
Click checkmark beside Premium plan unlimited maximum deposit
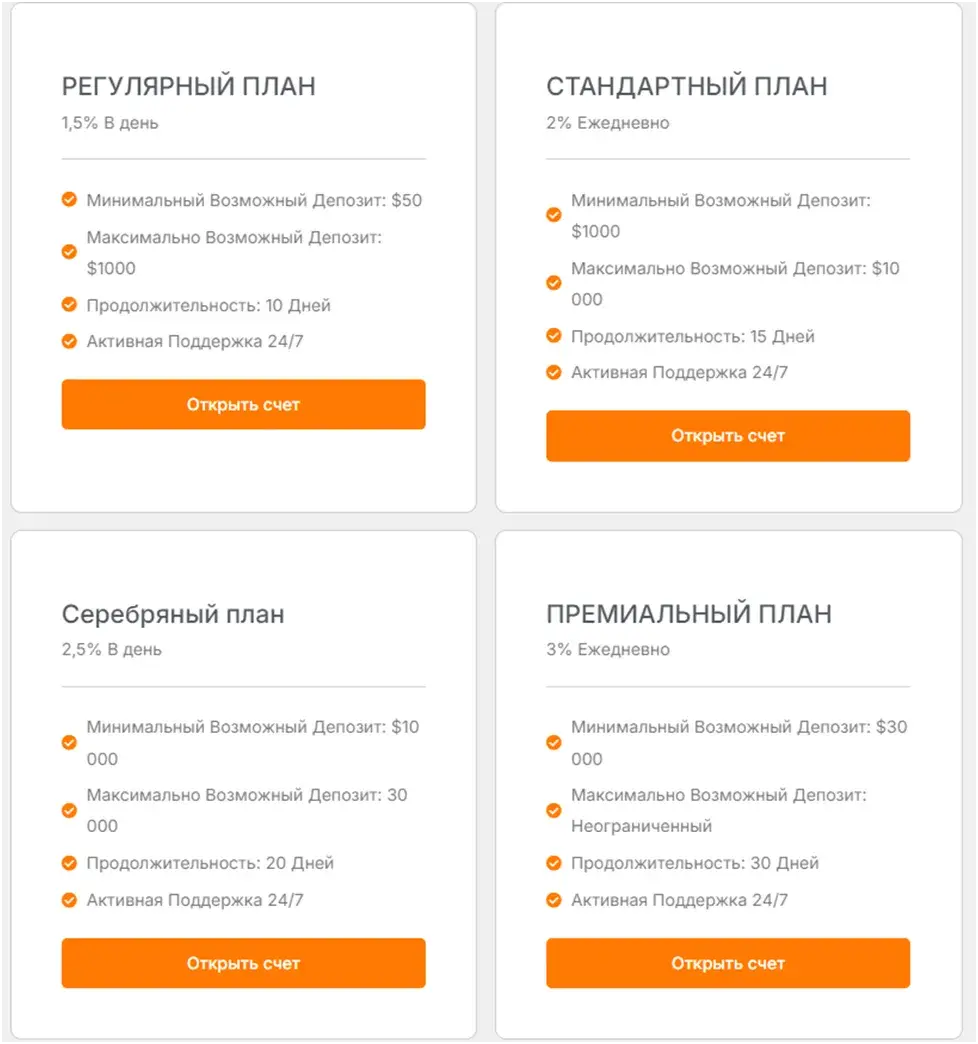tap(554, 810)
